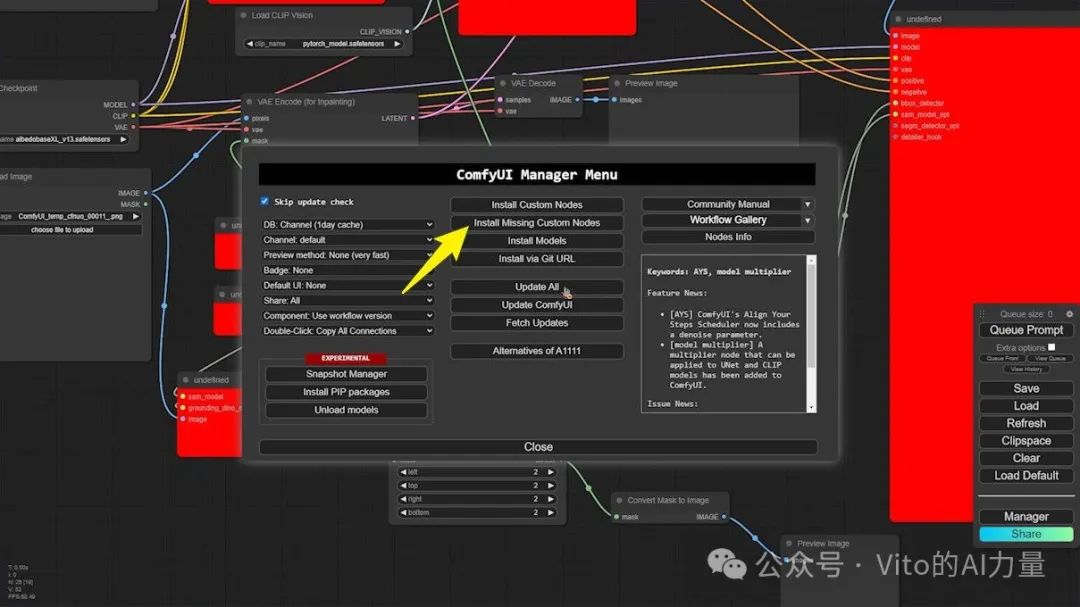Click View History button
Viewport: 1080px width, 607px height.
pyautogui.click(x=1026, y=369)
